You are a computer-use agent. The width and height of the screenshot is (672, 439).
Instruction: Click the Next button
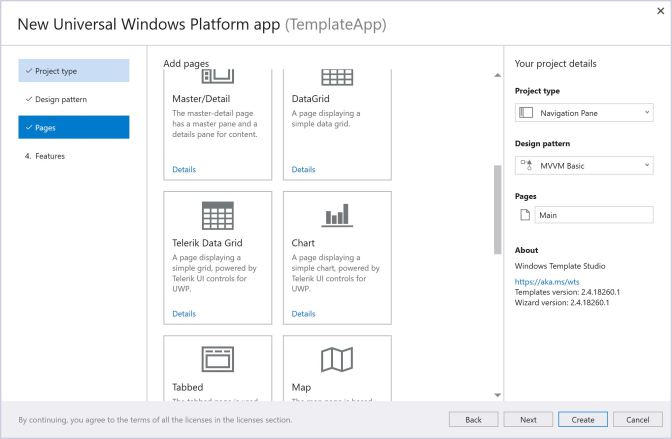[528, 420]
